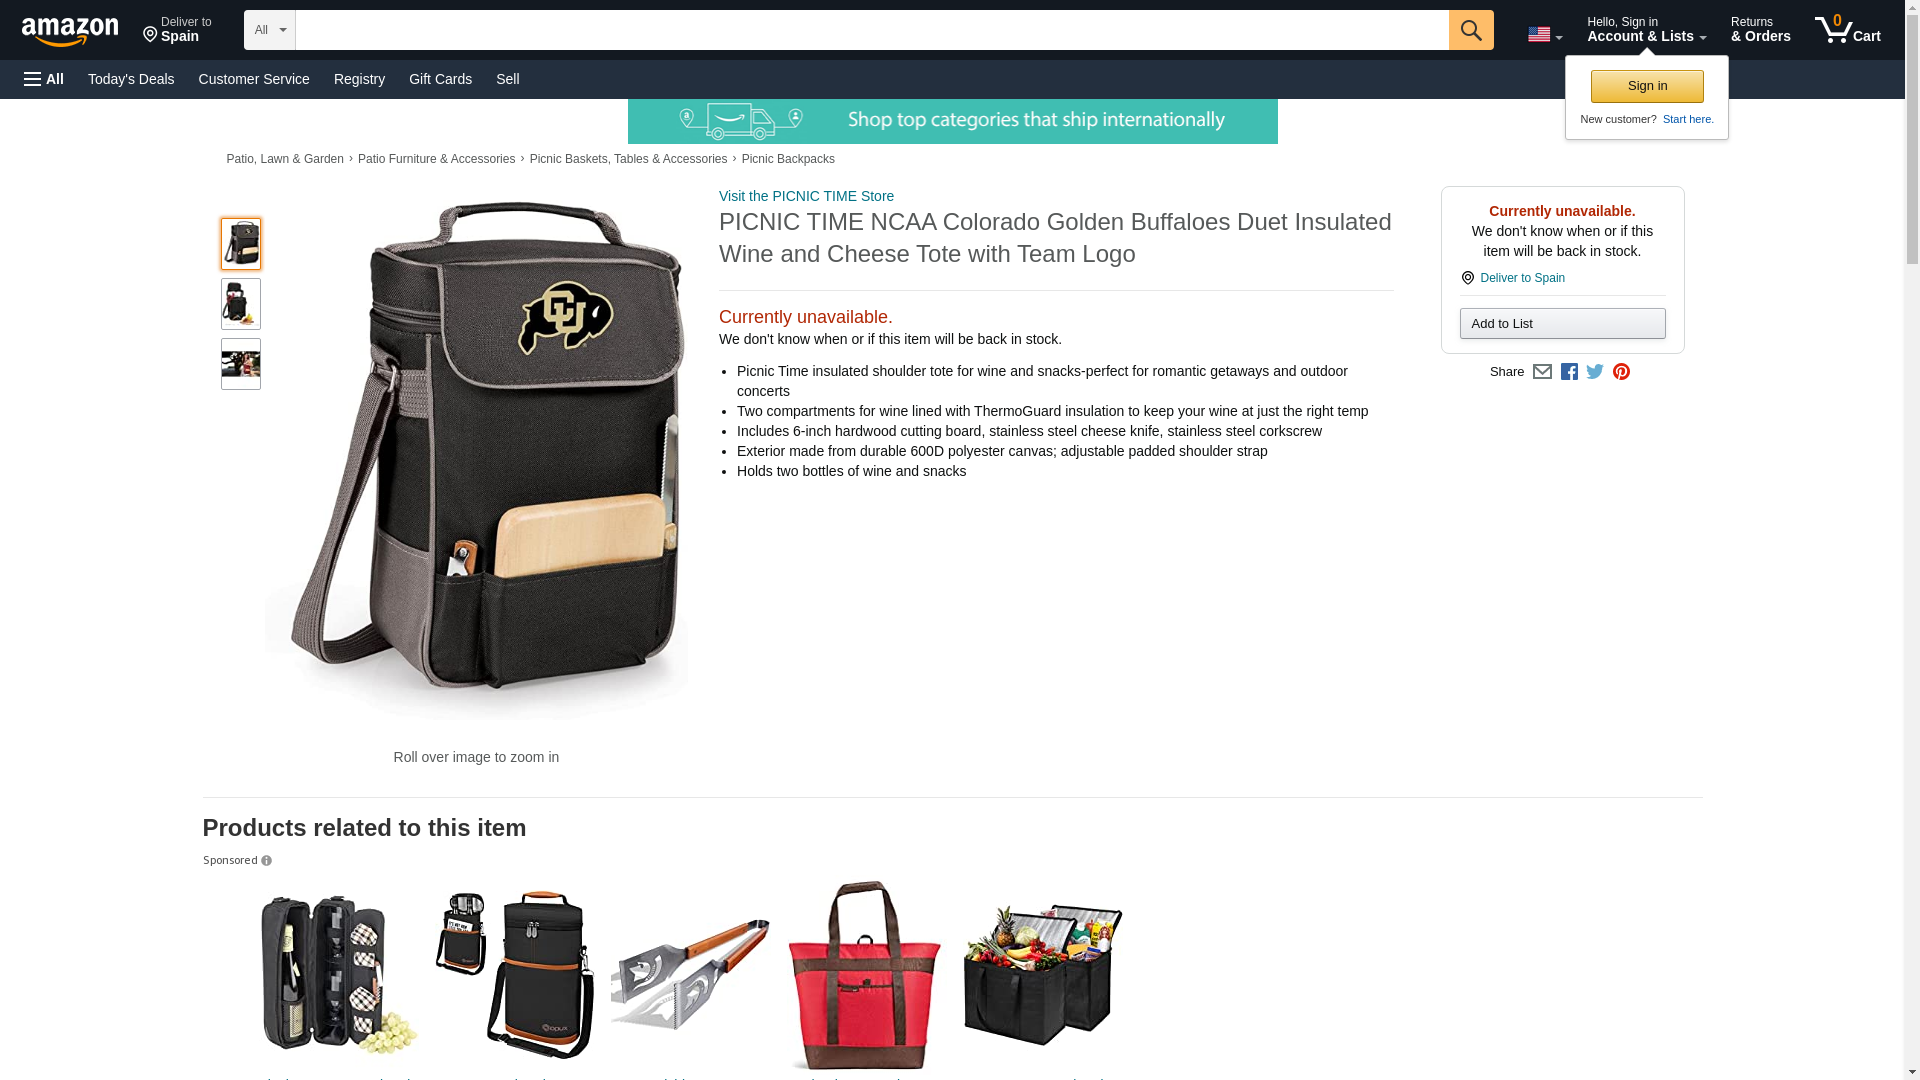The image size is (1920, 1080).
Task: Click the Sponsored info icon
Action: pos(266,861)
